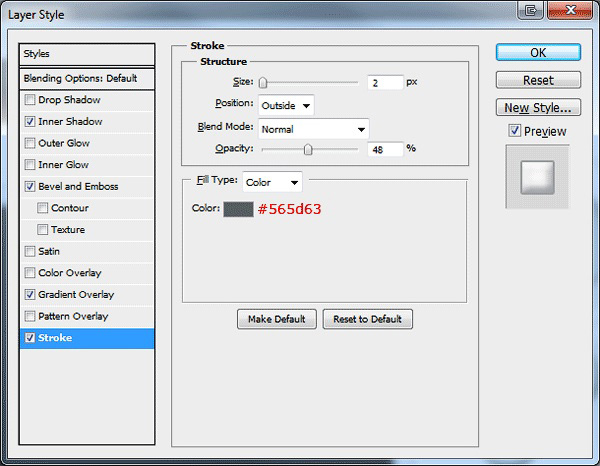
Task: Select the Inner Shadow label
Action: (70, 122)
